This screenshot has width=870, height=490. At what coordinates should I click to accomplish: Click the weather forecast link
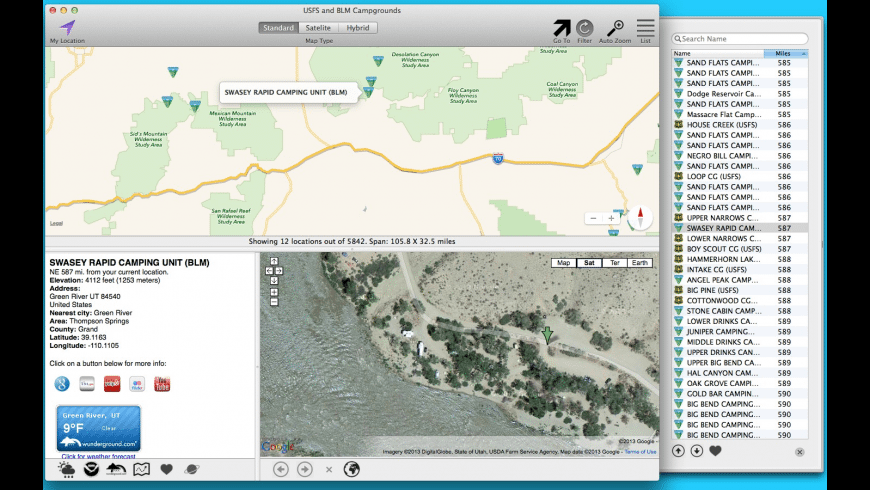pyautogui.click(x=98, y=456)
